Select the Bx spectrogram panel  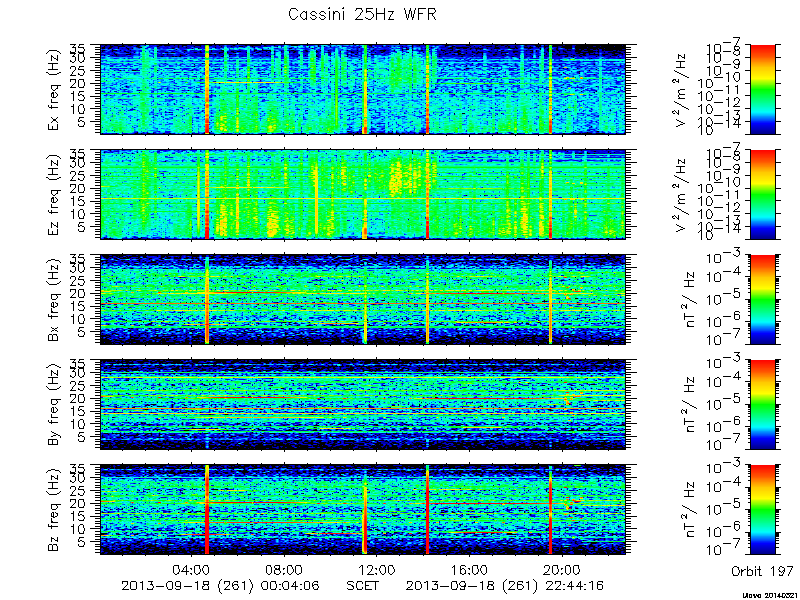[362, 299]
